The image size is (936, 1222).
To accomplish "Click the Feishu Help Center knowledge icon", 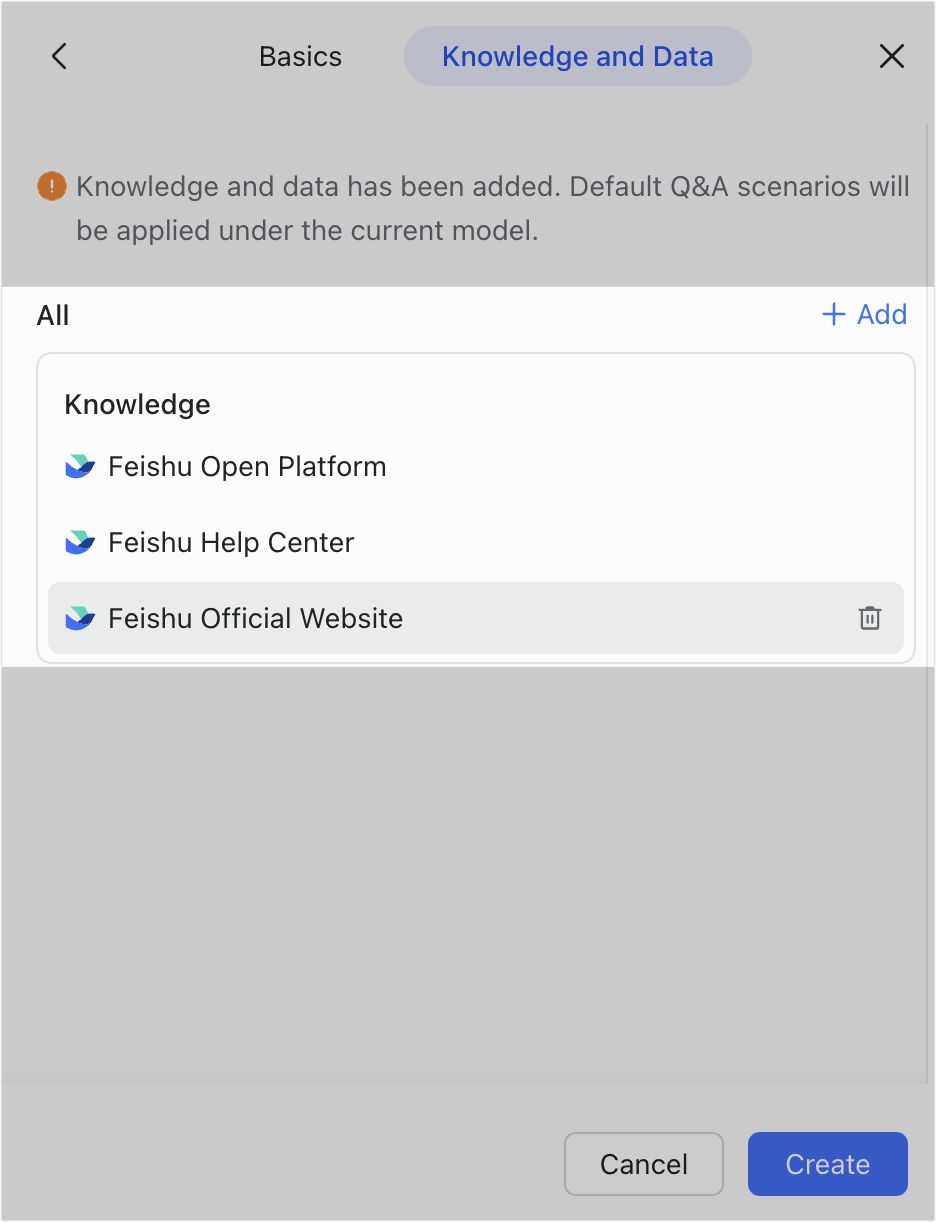I will [x=79, y=542].
